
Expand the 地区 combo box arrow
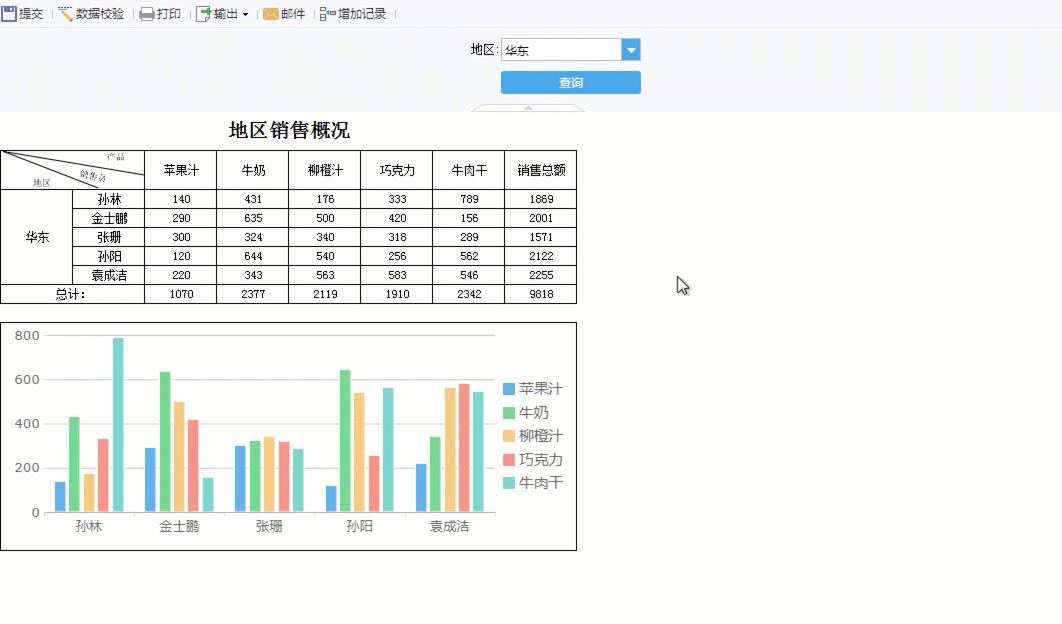631,49
